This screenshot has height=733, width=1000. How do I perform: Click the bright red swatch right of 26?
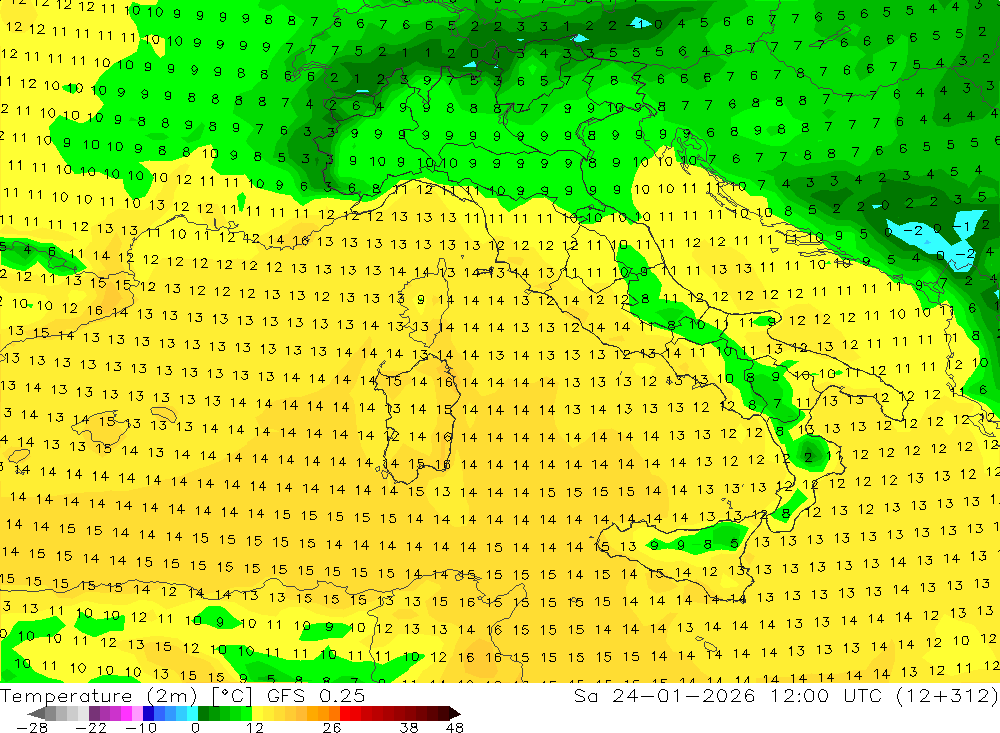coord(345,713)
